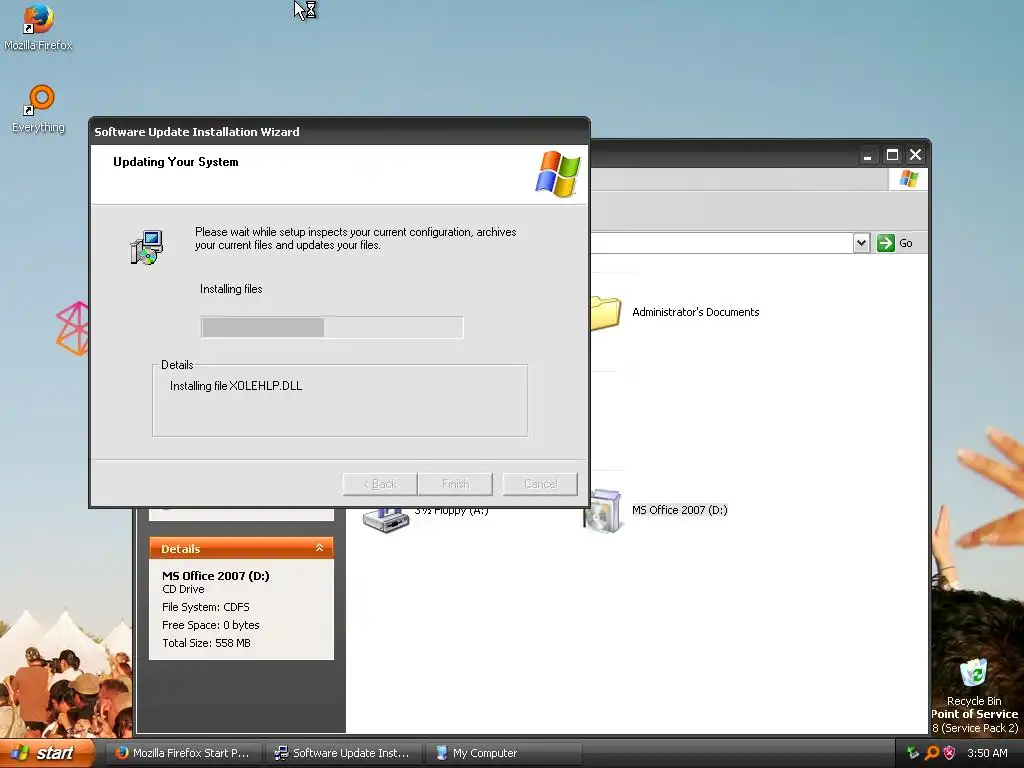Click the Windows logo in the wizard header
This screenshot has height=768, width=1024.
[x=557, y=174]
